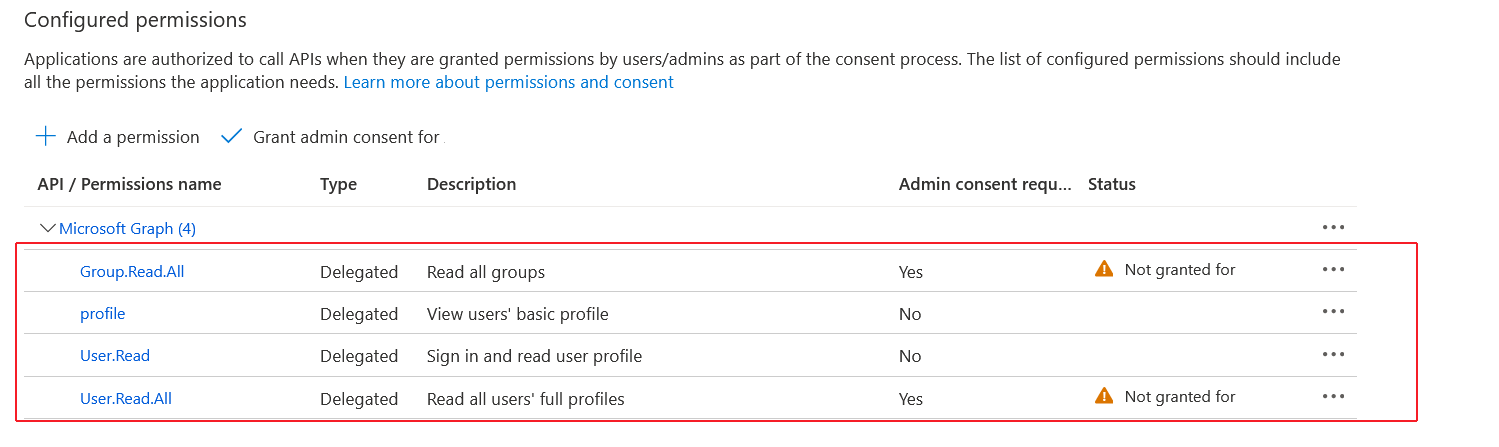Click the checkmark icon for Grant admin consent
Image resolution: width=1499 pixels, height=447 pixels.
pos(232,137)
